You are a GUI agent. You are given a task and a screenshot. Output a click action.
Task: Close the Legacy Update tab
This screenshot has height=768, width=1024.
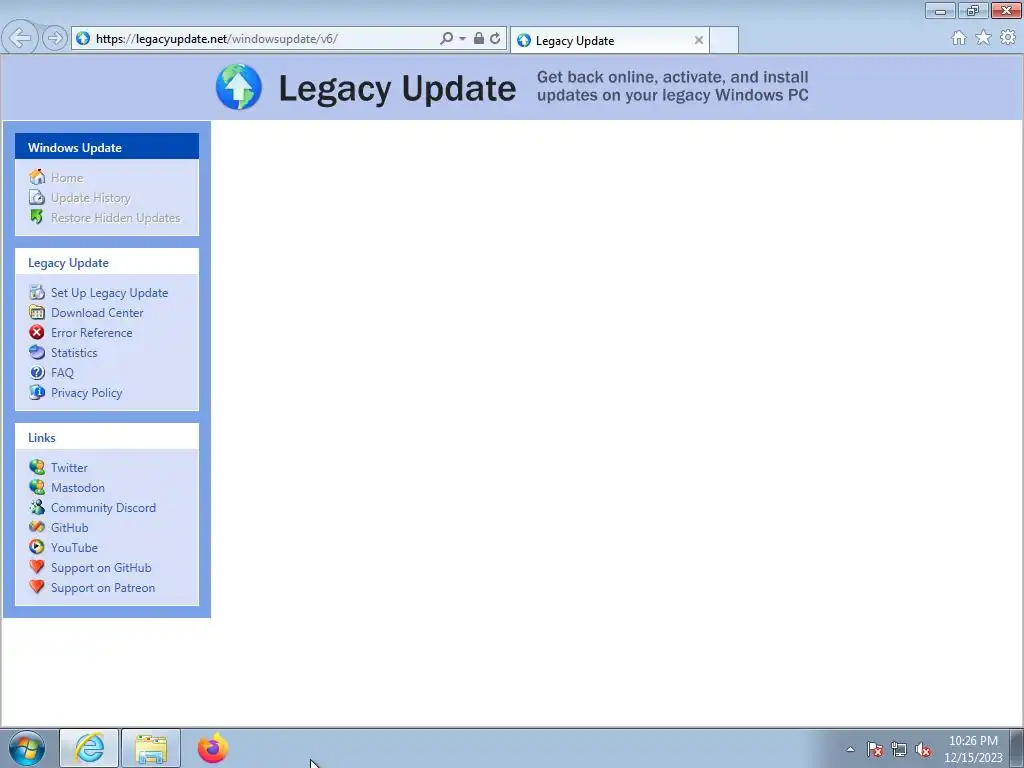699,40
